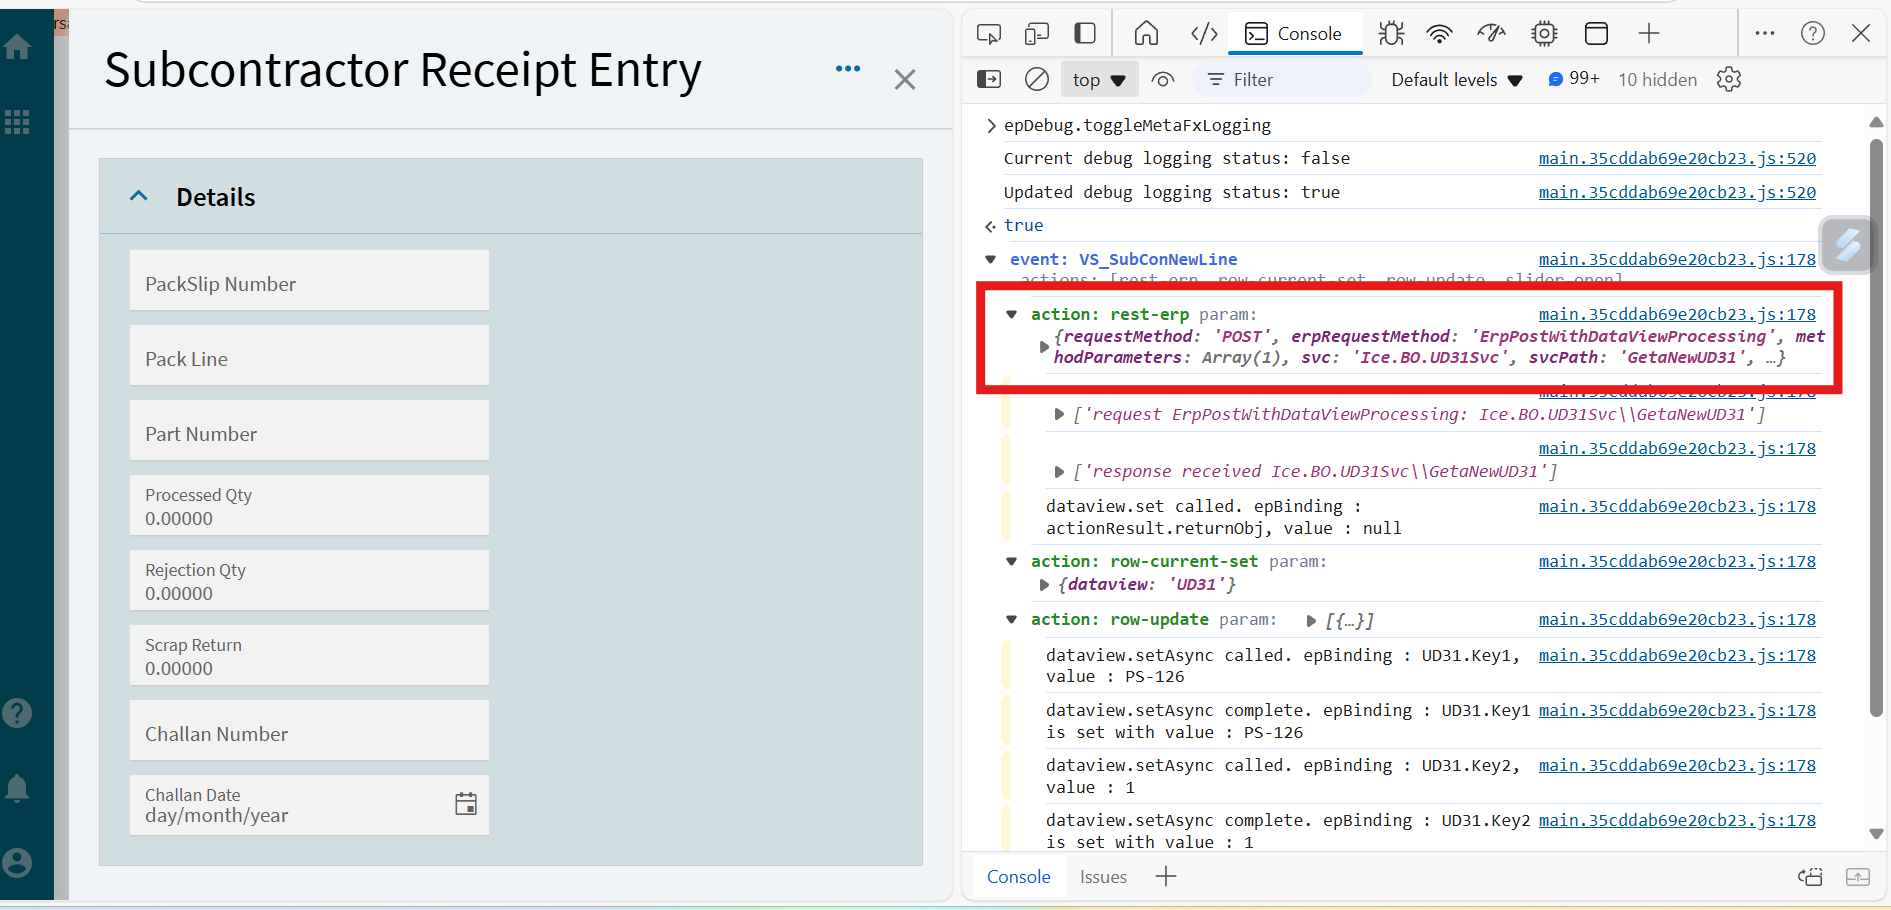
Task: Click the console Filter box
Action: pyautogui.click(x=1284, y=80)
